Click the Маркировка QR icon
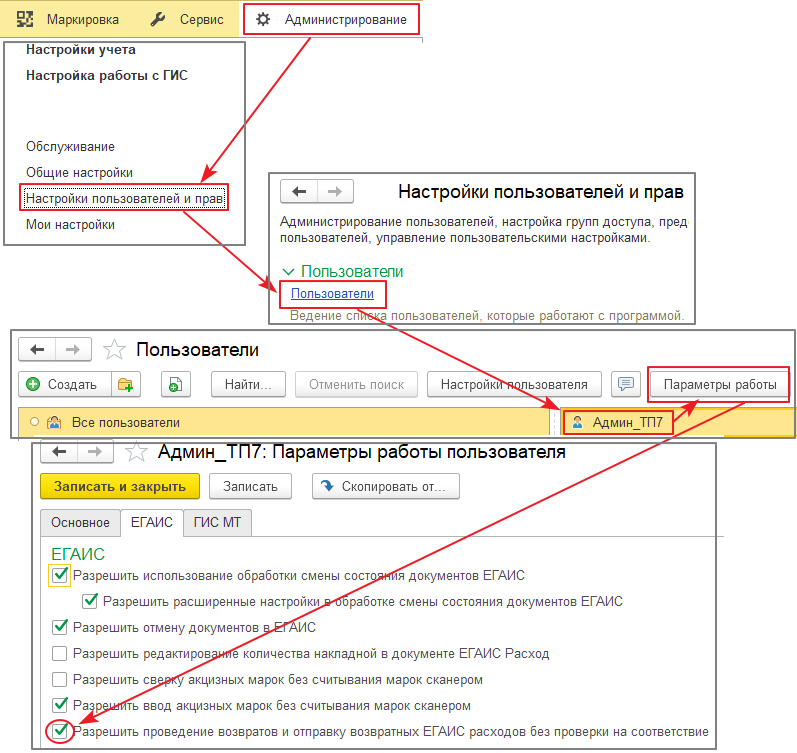 [24, 19]
